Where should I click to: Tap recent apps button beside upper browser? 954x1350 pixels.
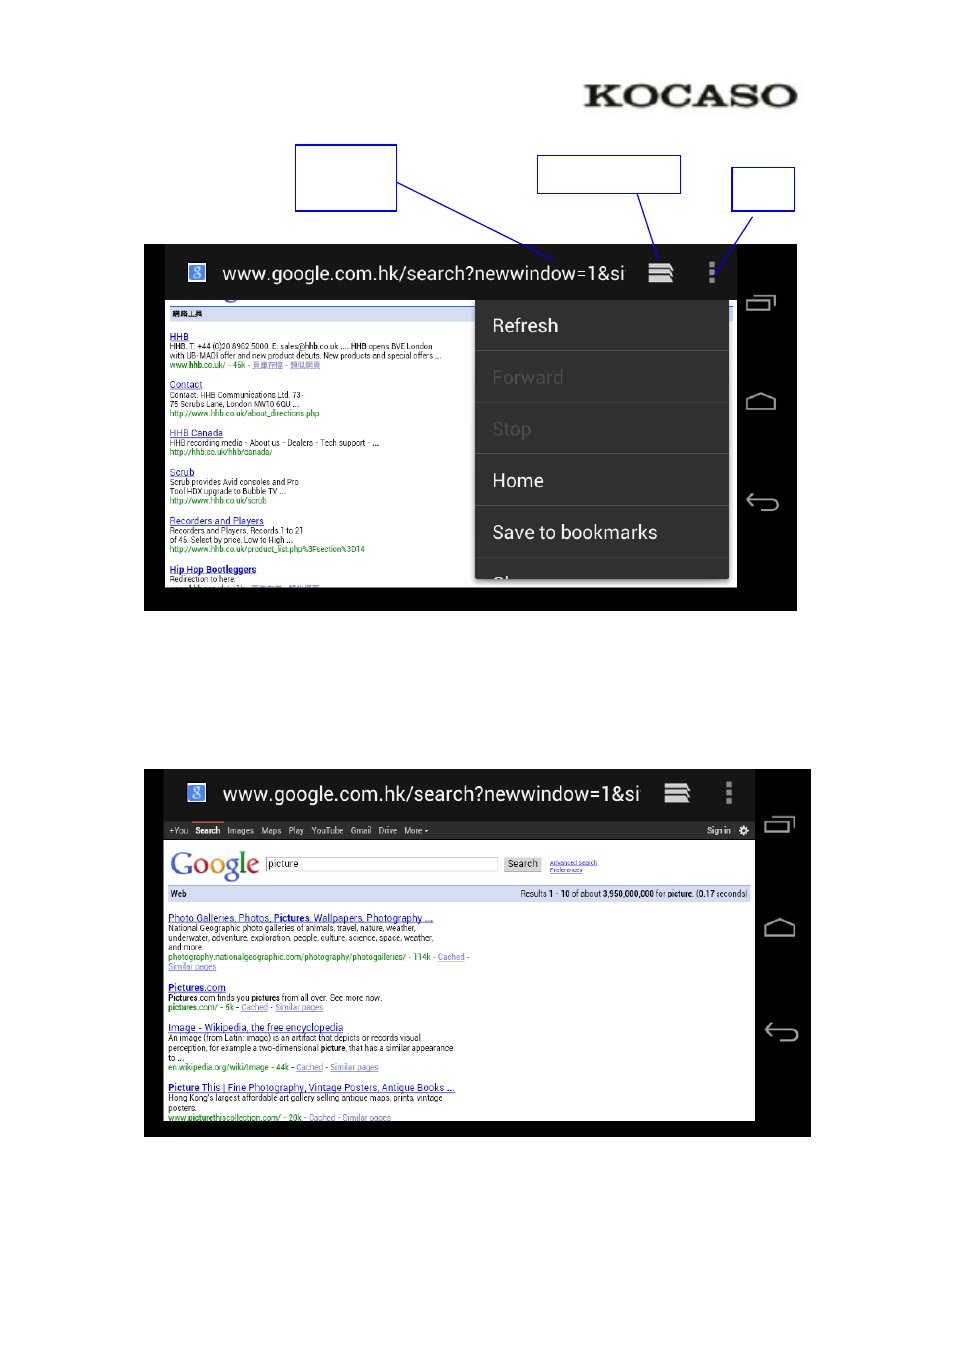click(761, 302)
